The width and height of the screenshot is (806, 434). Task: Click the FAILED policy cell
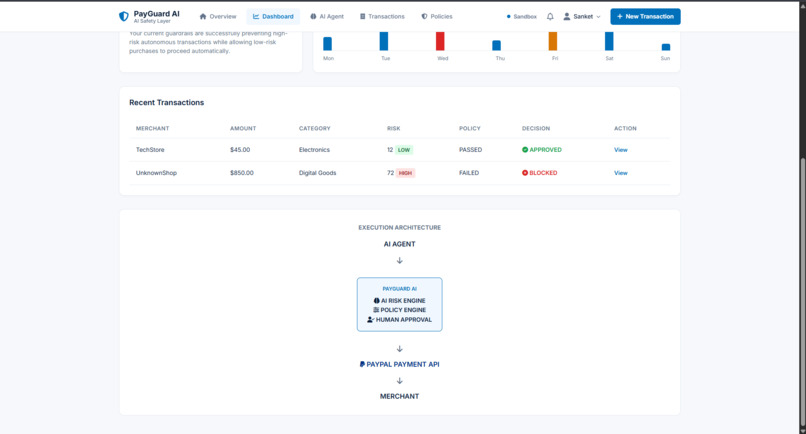pos(469,173)
